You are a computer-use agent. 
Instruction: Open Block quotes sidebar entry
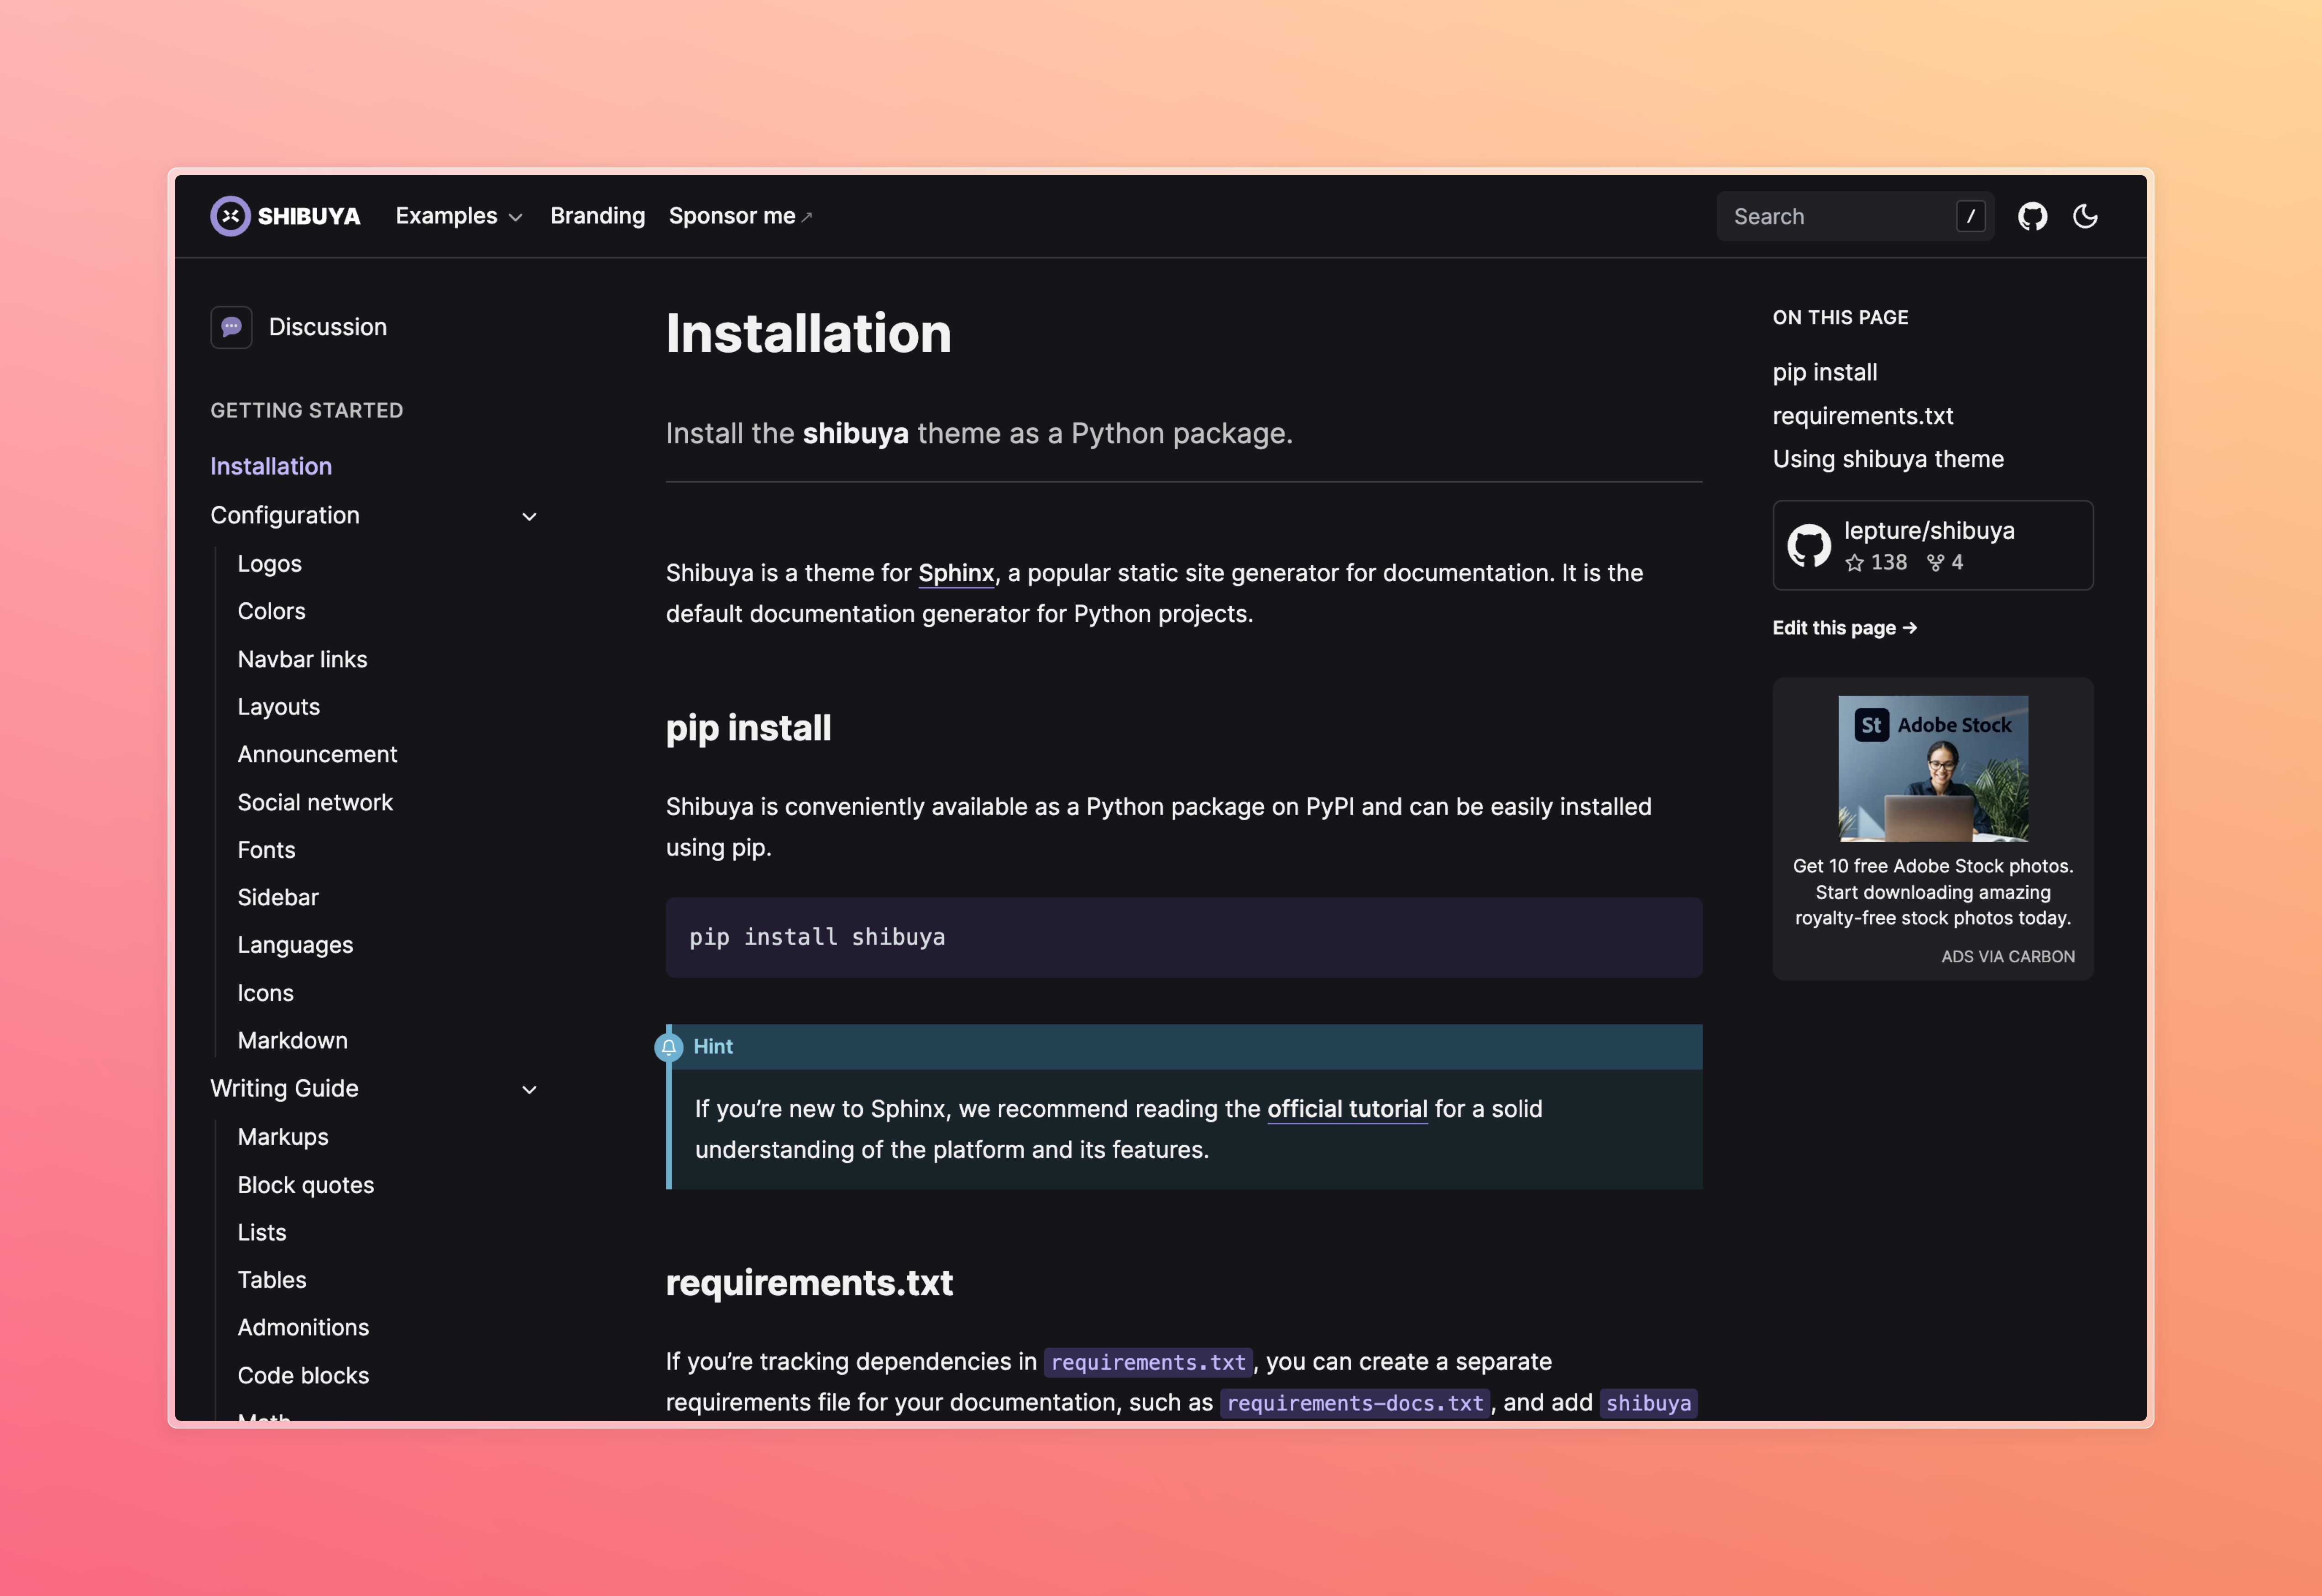pyautogui.click(x=306, y=1185)
